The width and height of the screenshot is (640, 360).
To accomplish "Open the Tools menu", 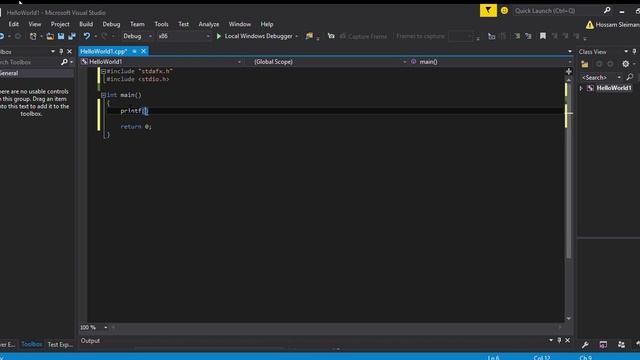I will pos(161,24).
